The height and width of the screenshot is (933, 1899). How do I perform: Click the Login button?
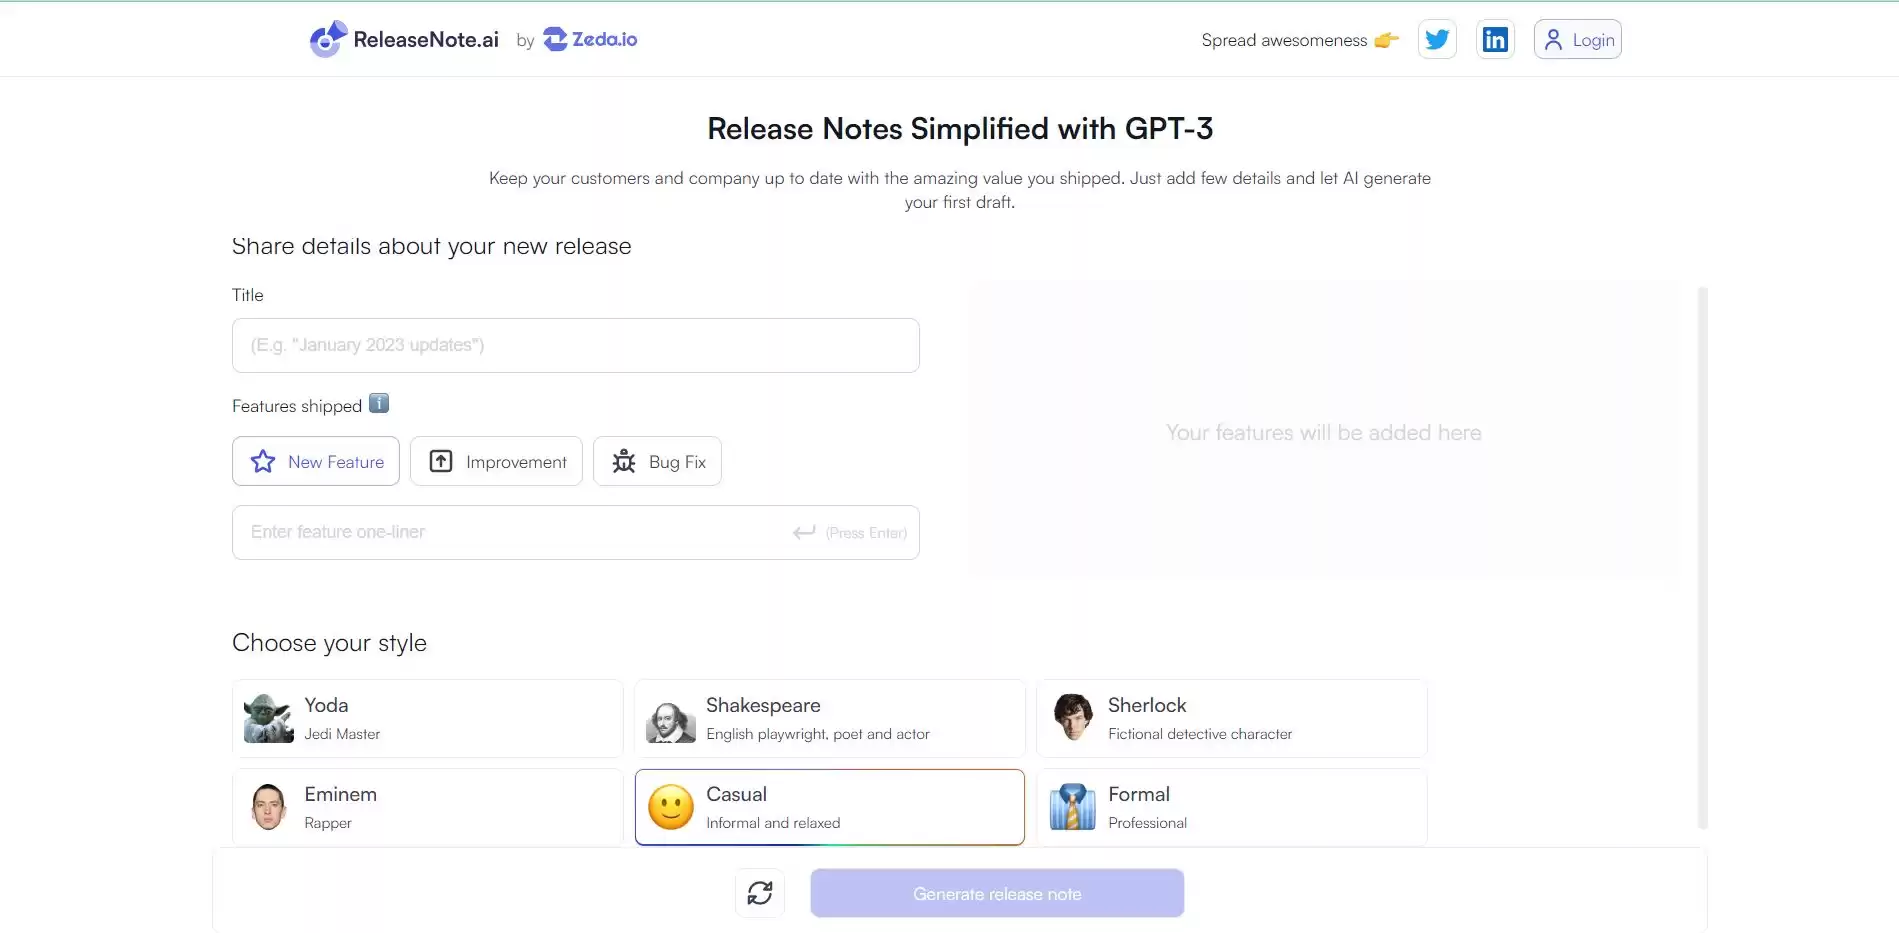coord(1577,39)
